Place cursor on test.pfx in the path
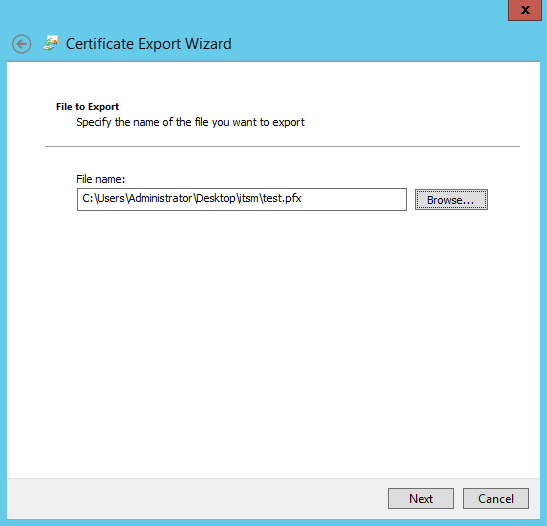Screen dimensions: 547x526 tap(282, 198)
